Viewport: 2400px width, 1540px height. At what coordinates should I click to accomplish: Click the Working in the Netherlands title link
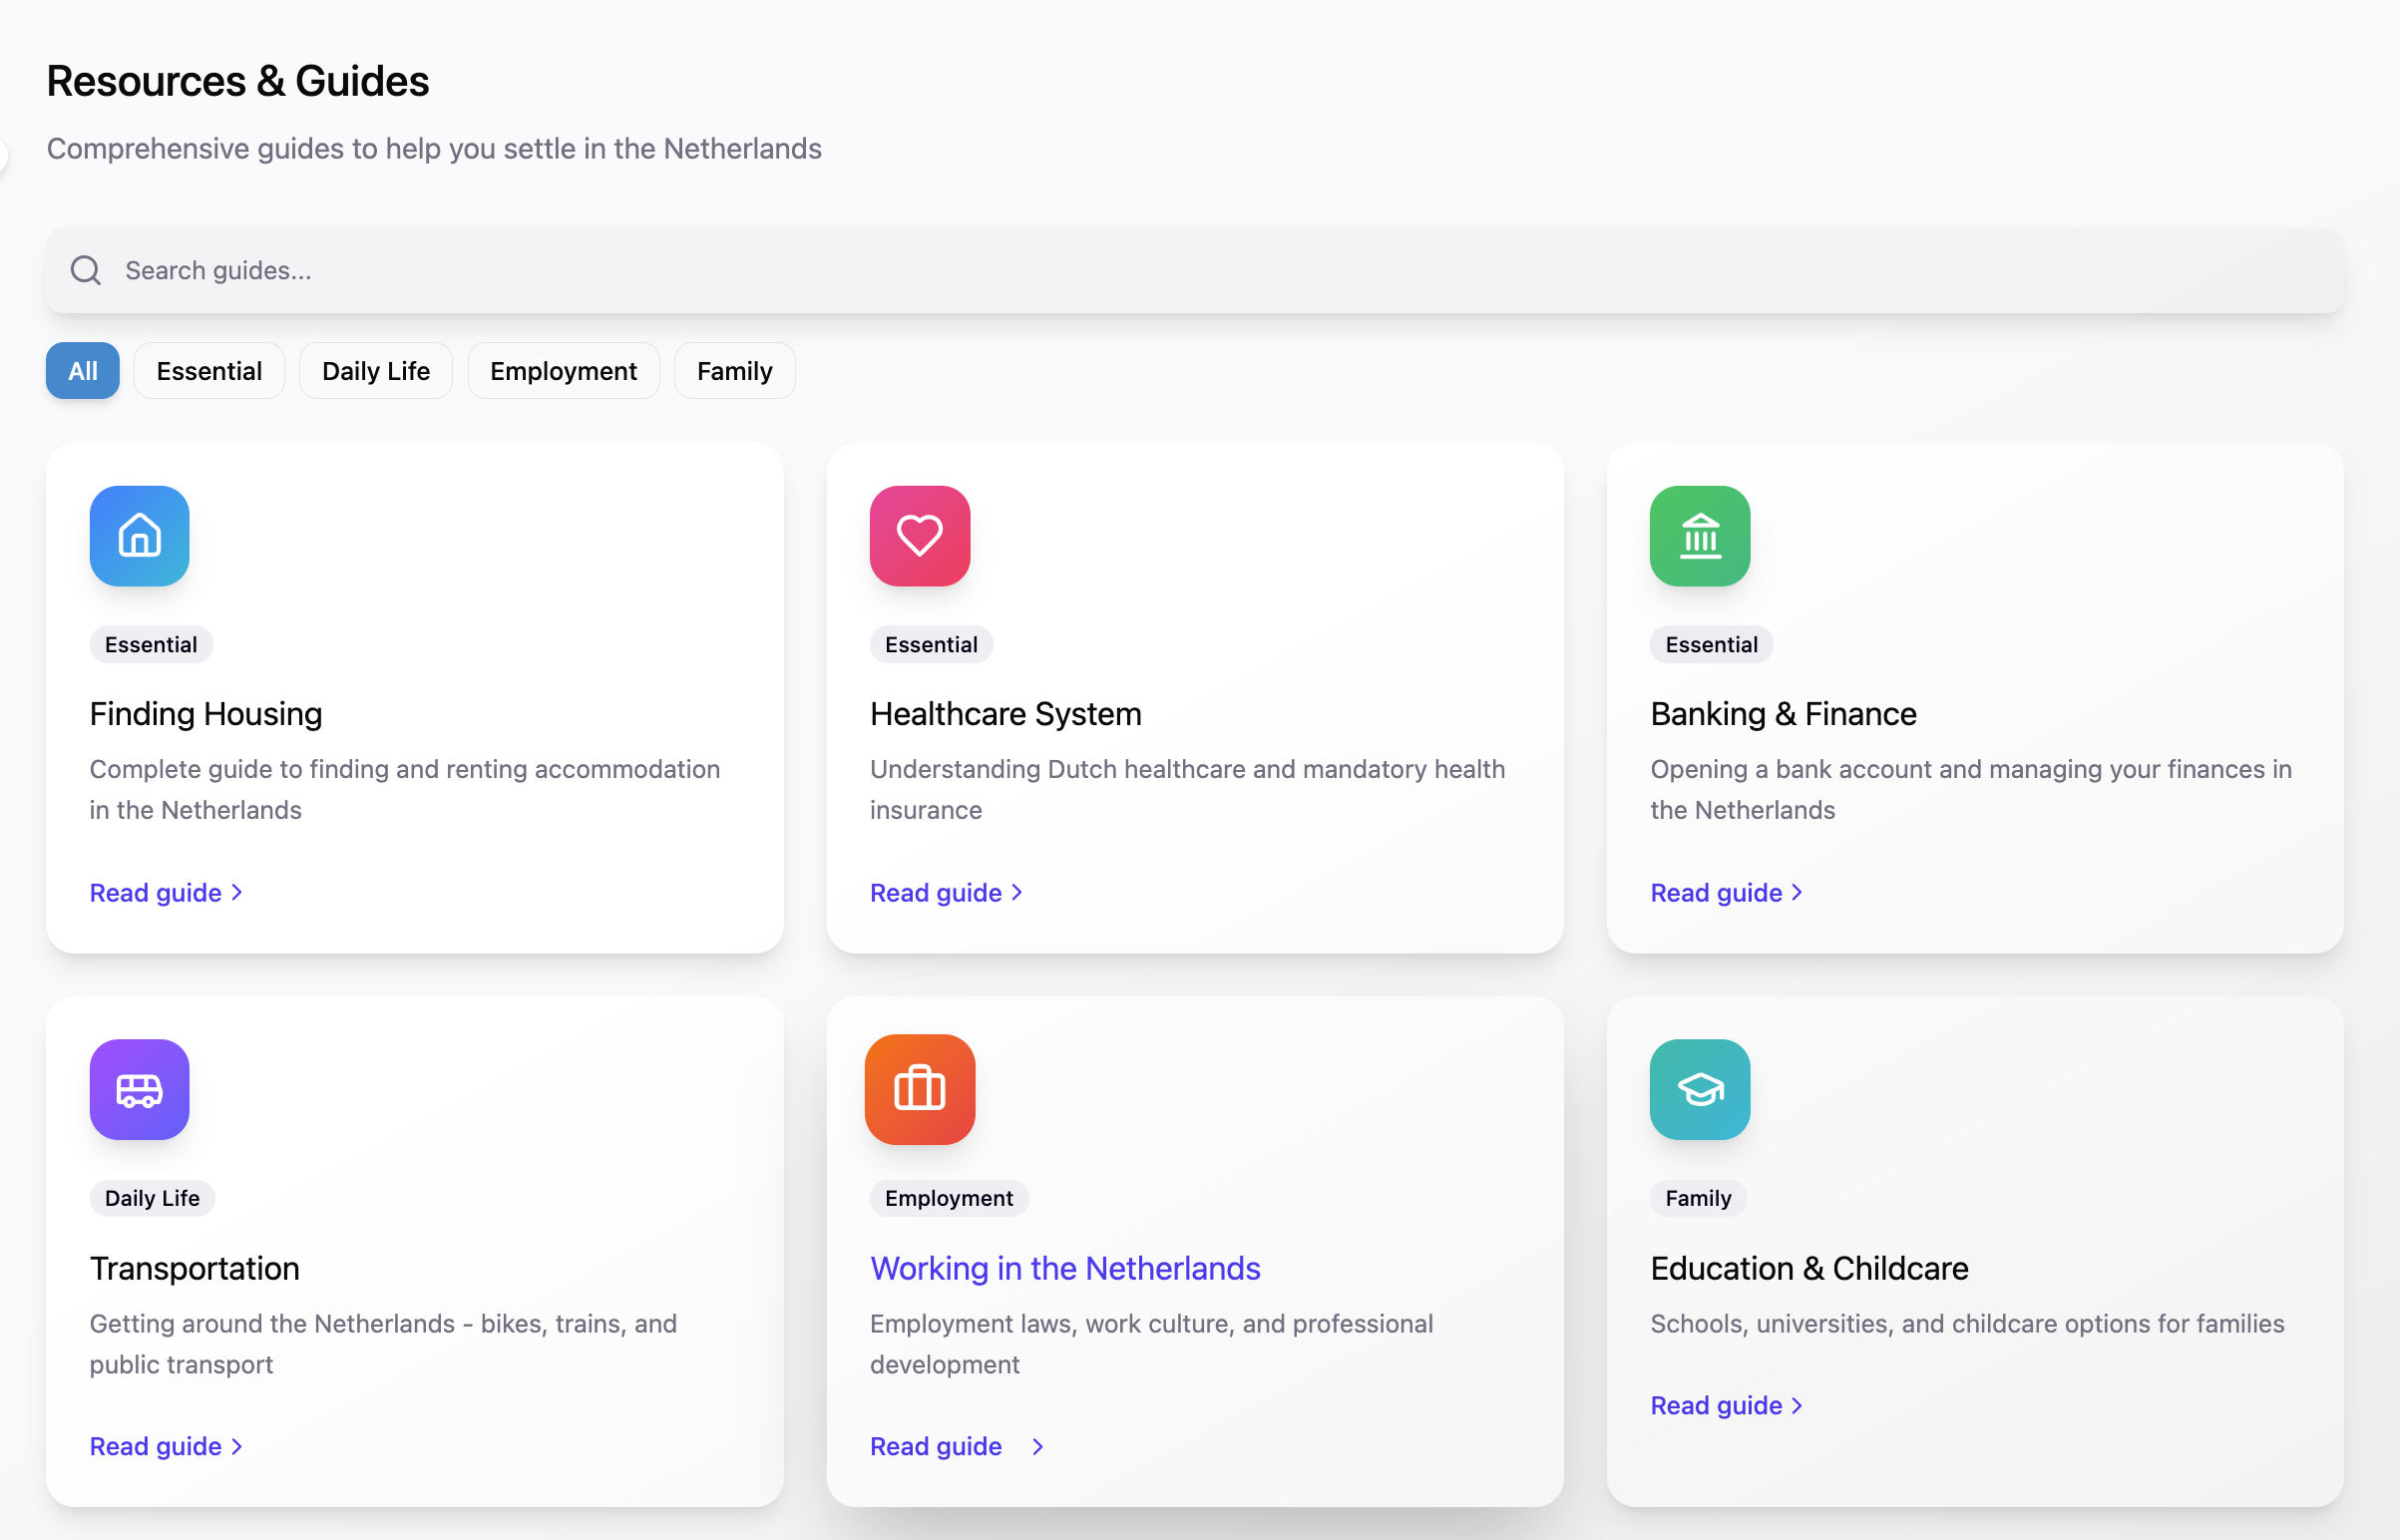1064,1268
